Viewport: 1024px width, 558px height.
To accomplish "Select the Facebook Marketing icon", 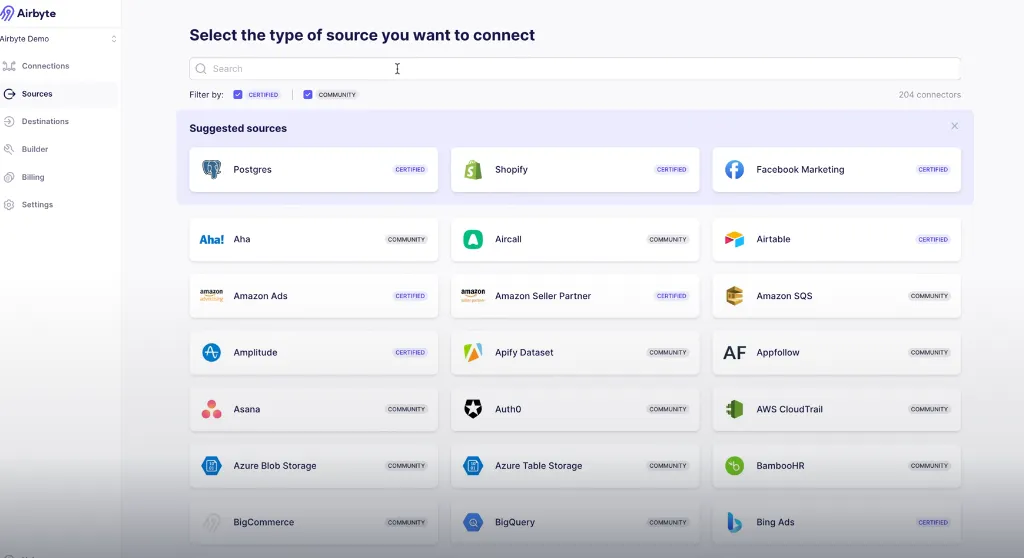I will tap(734, 169).
